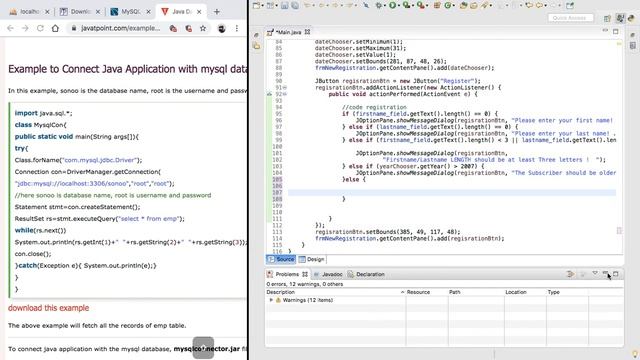Collapse code fold at line 92

coord(285,94)
